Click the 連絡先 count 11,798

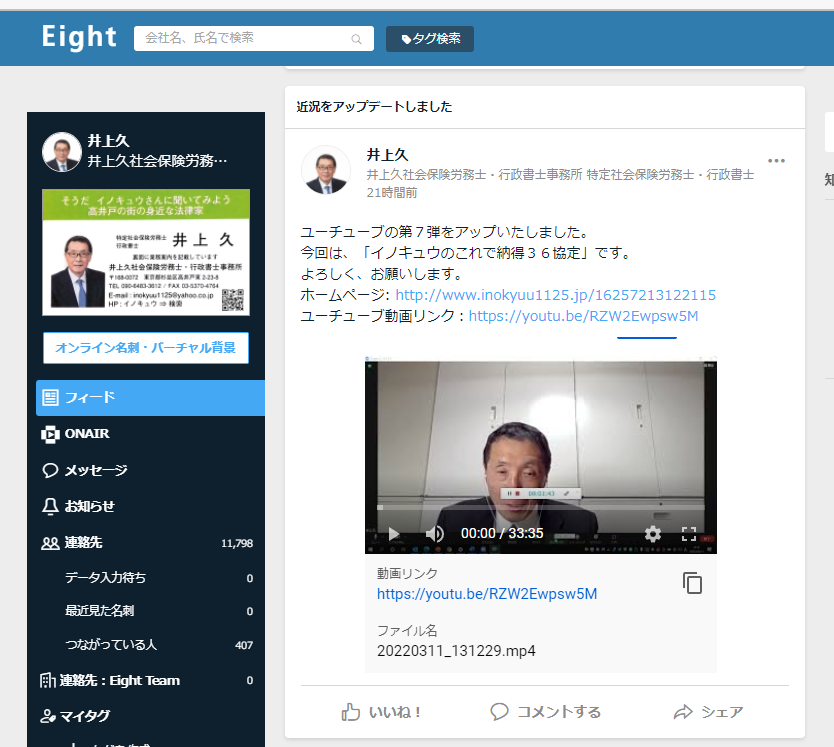click(x=237, y=543)
